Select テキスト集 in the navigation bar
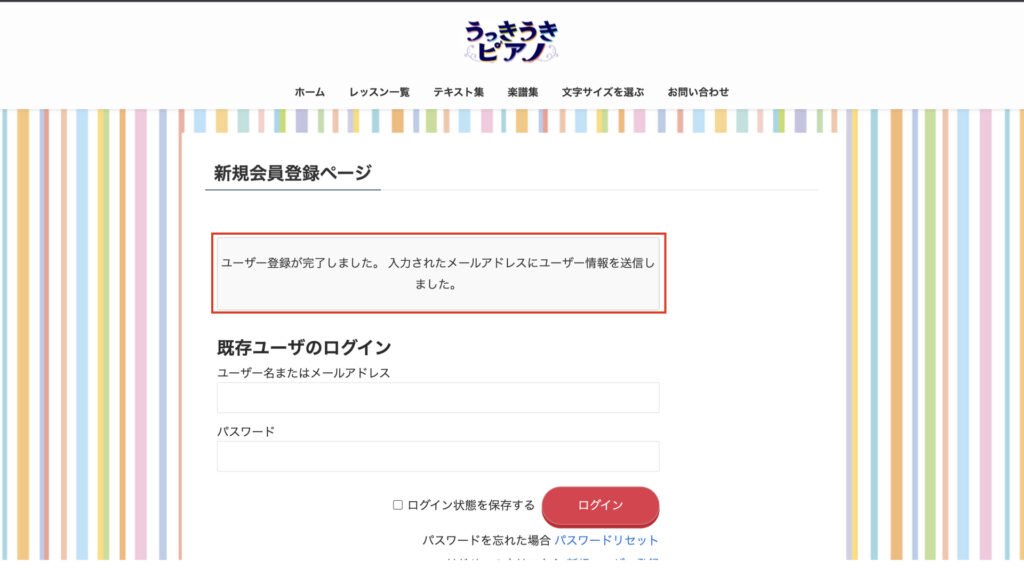Screen dimensions: 1024x576 pos(458,92)
